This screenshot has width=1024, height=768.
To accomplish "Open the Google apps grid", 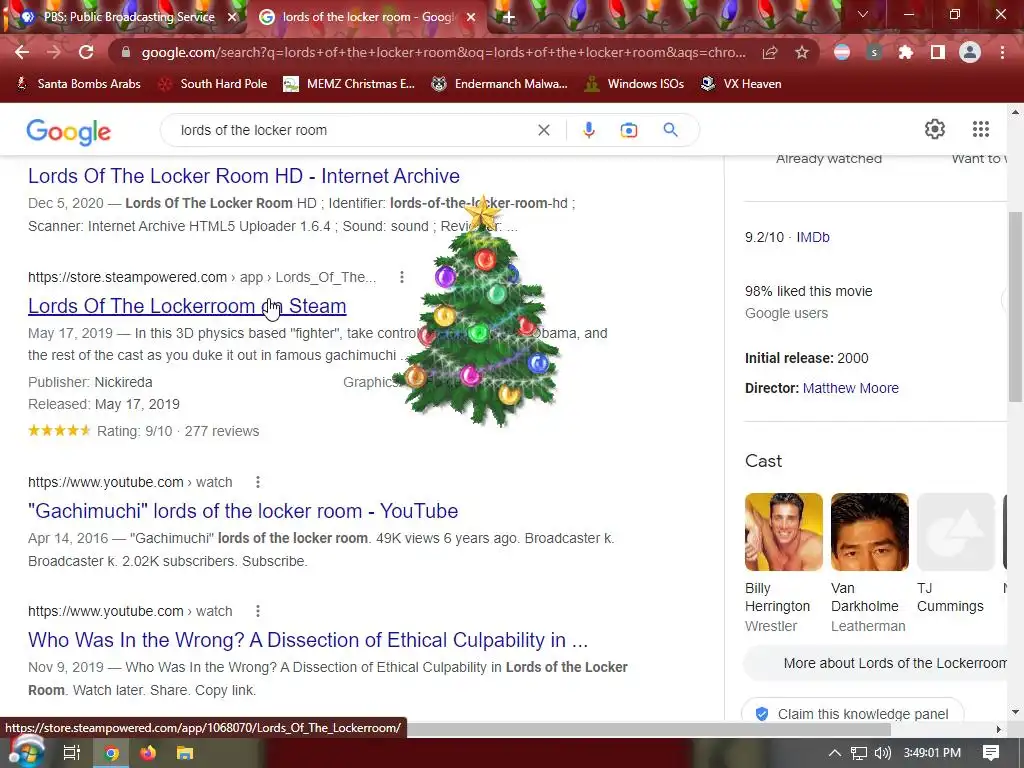I will coord(980,129).
